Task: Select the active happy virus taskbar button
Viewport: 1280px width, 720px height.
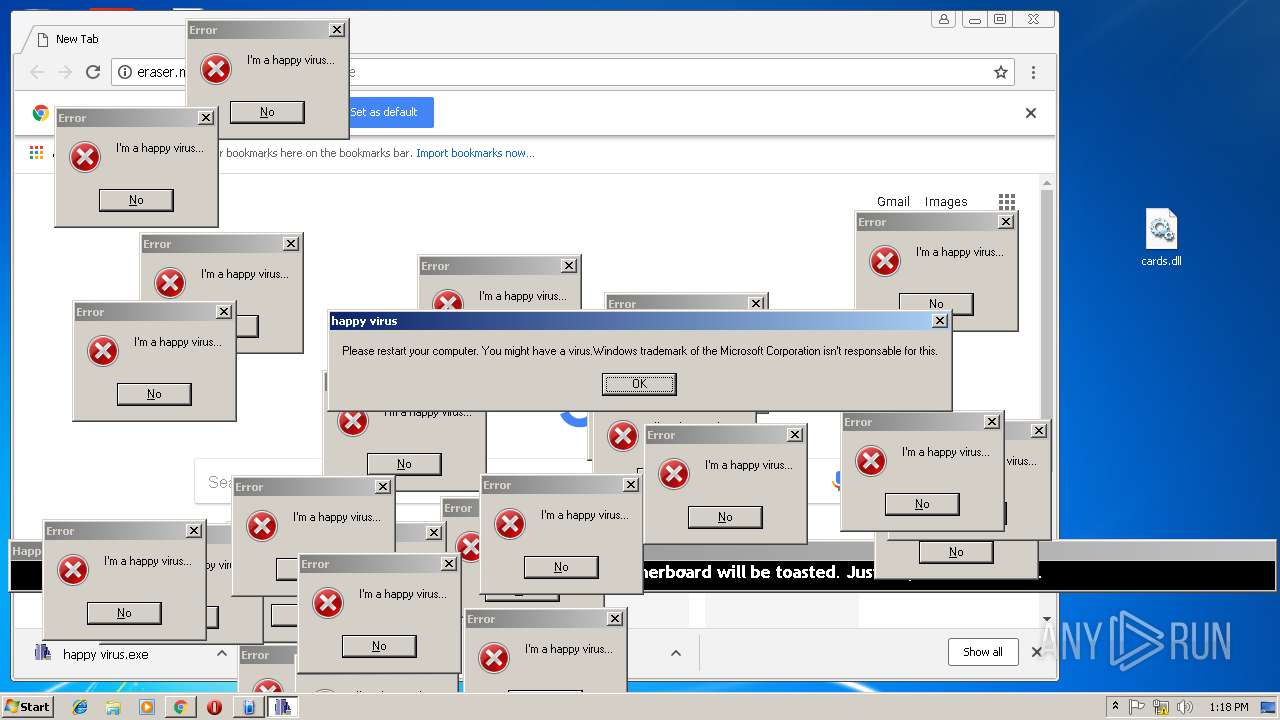Action: (x=282, y=707)
